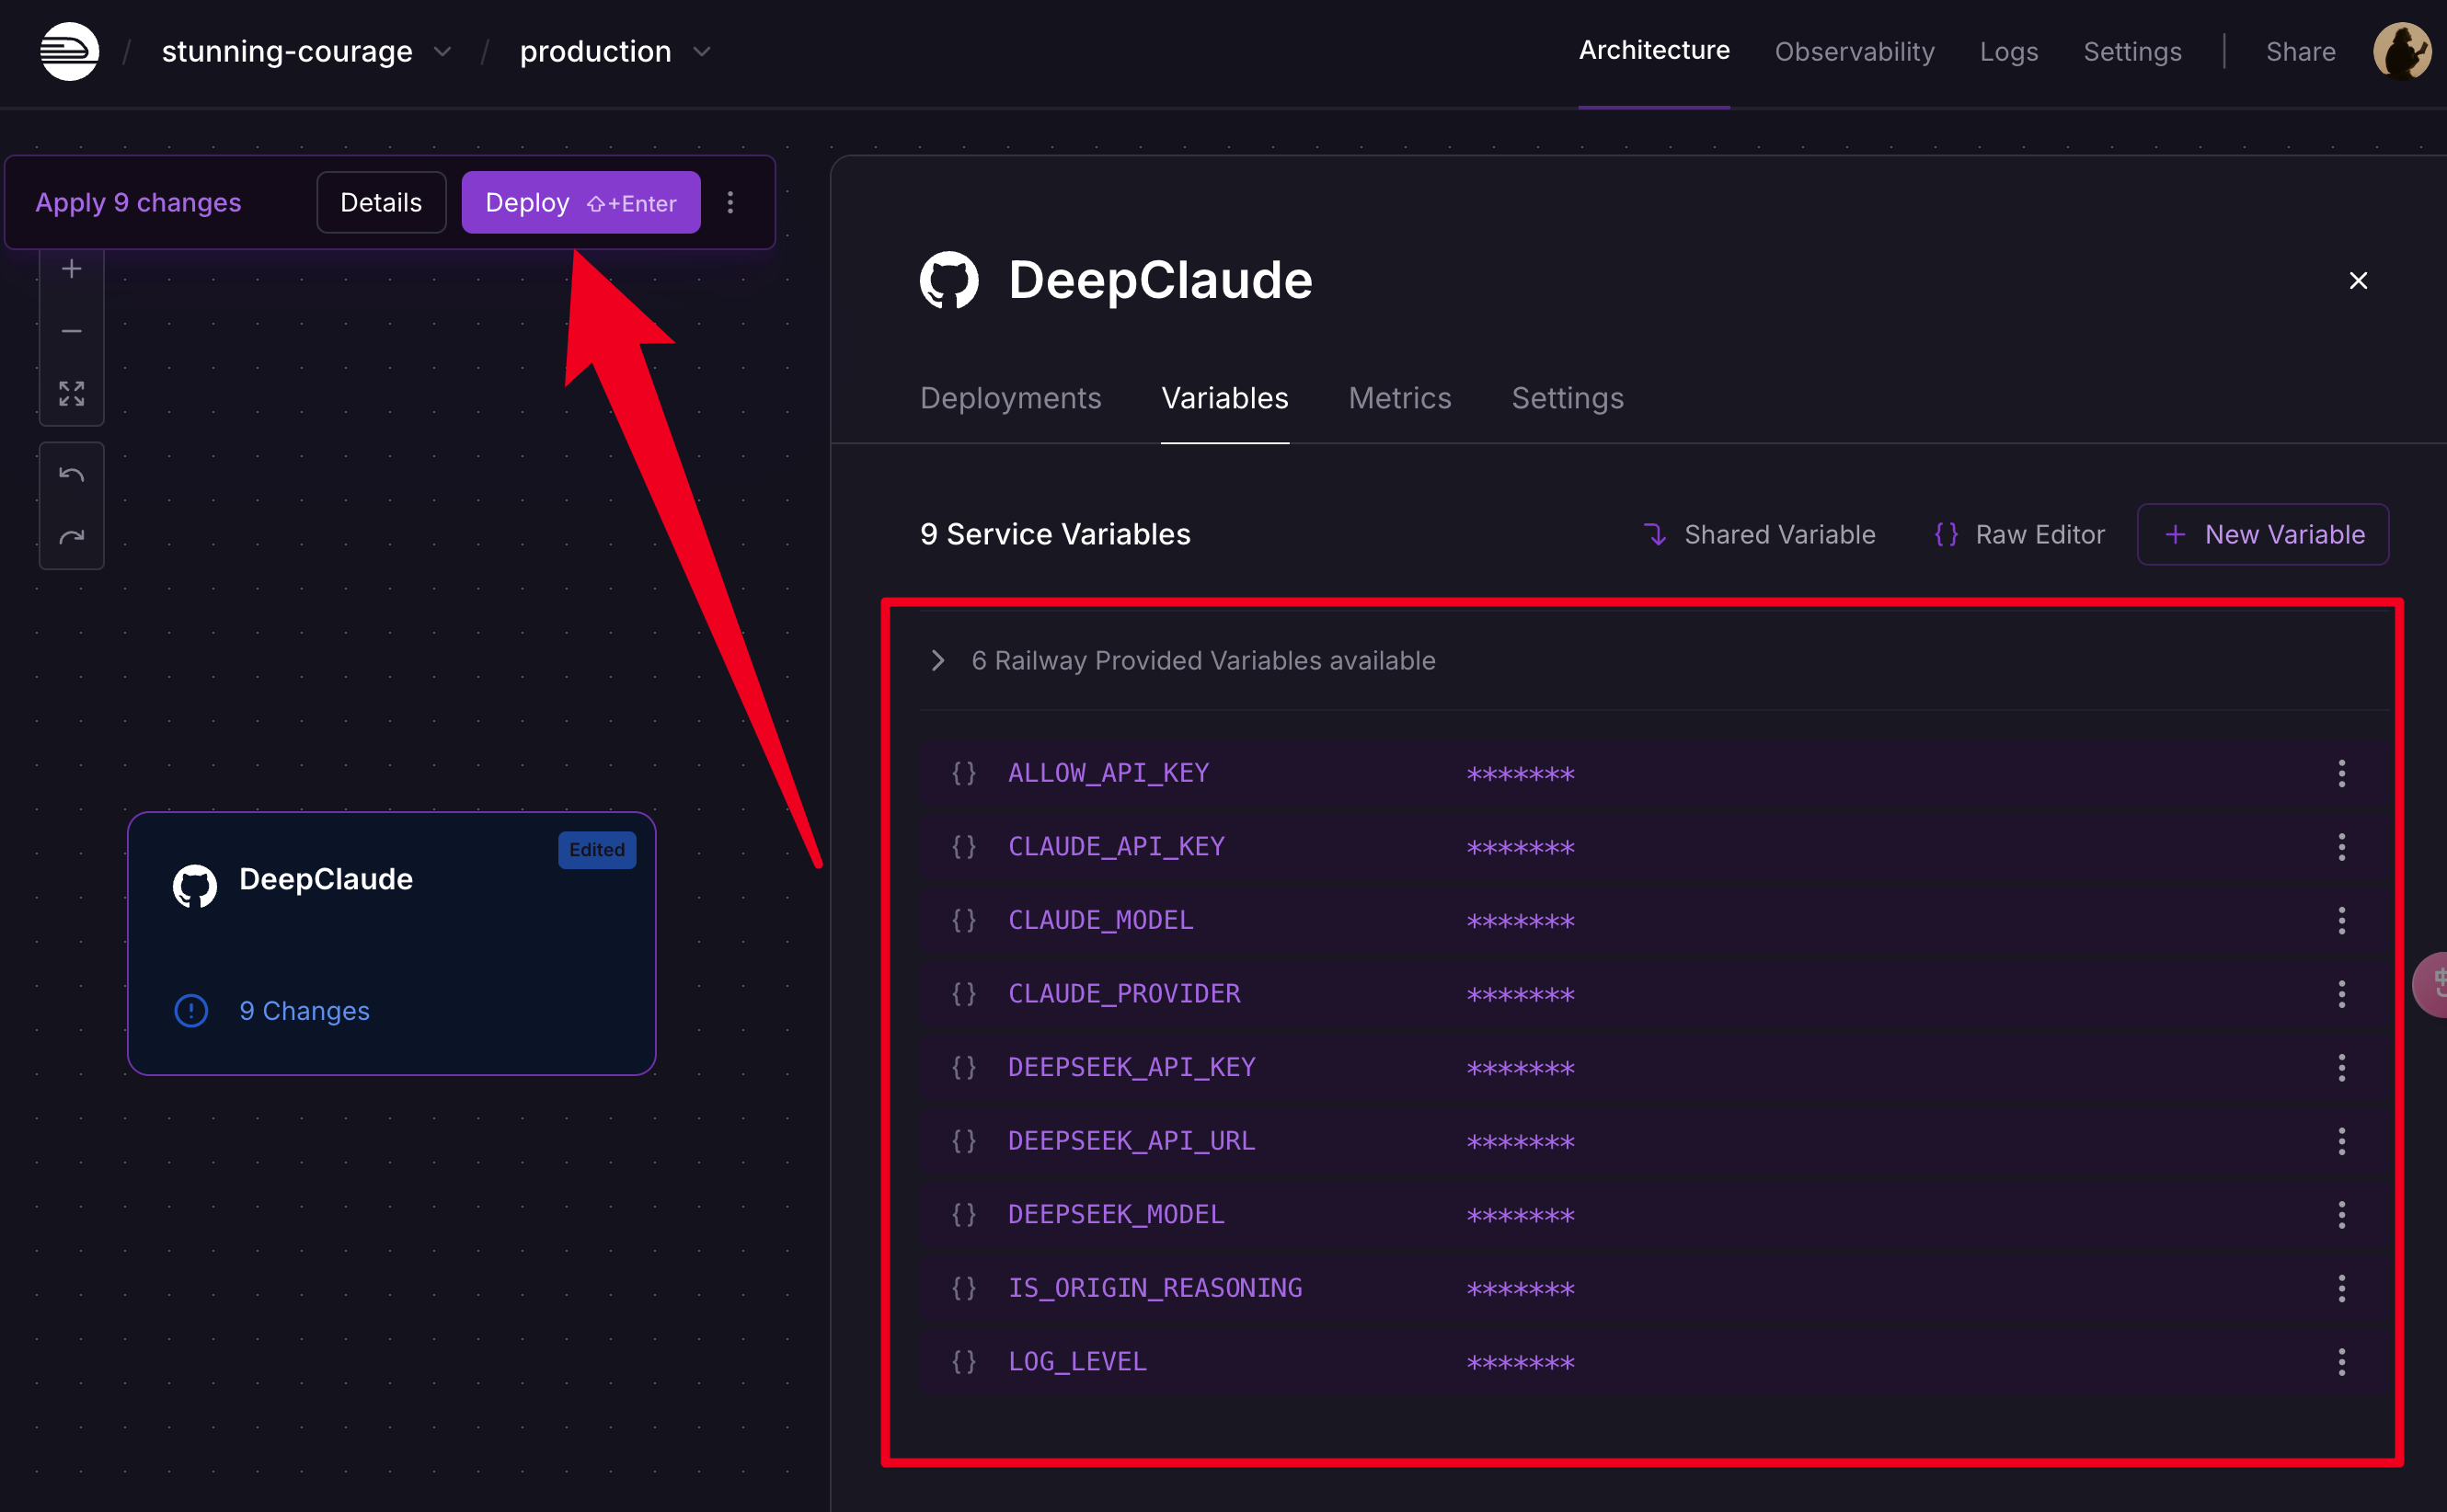Open three-dot menu for CLAUDE_API_KEY variable

(2340, 847)
